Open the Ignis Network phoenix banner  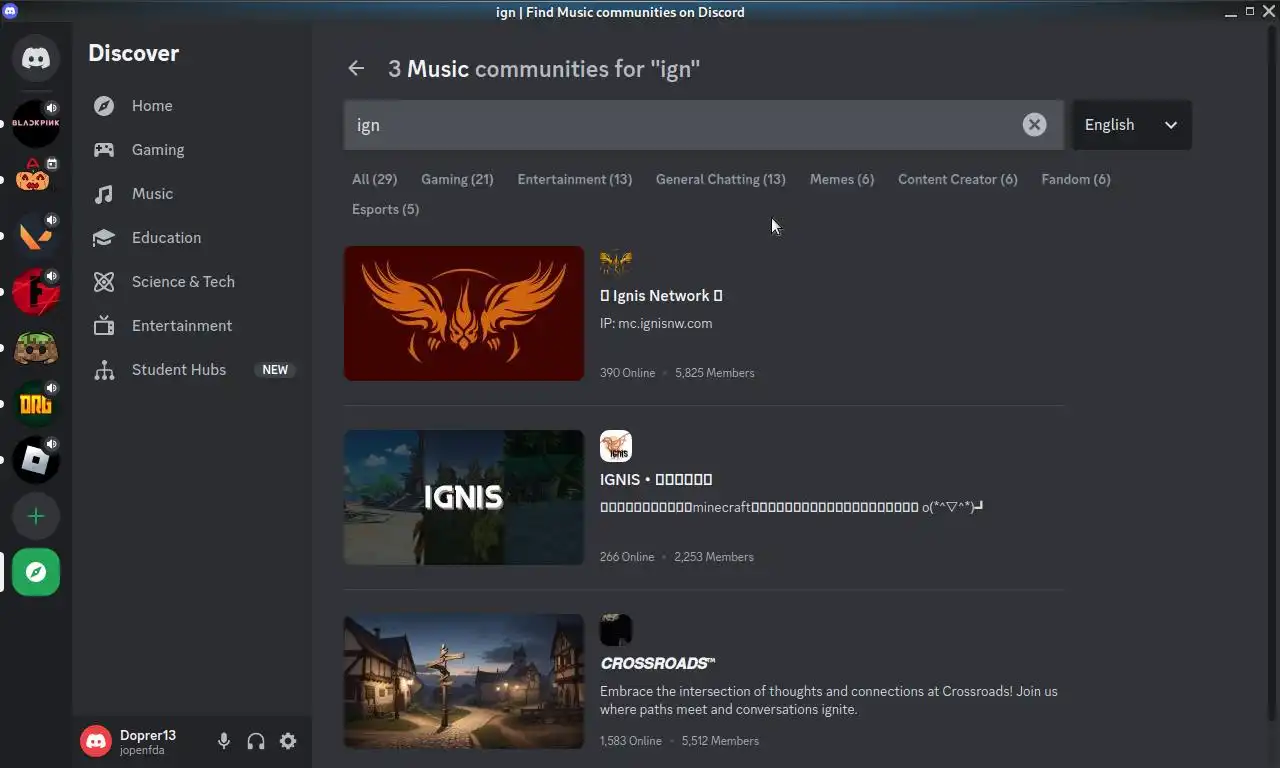pyautogui.click(x=464, y=313)
